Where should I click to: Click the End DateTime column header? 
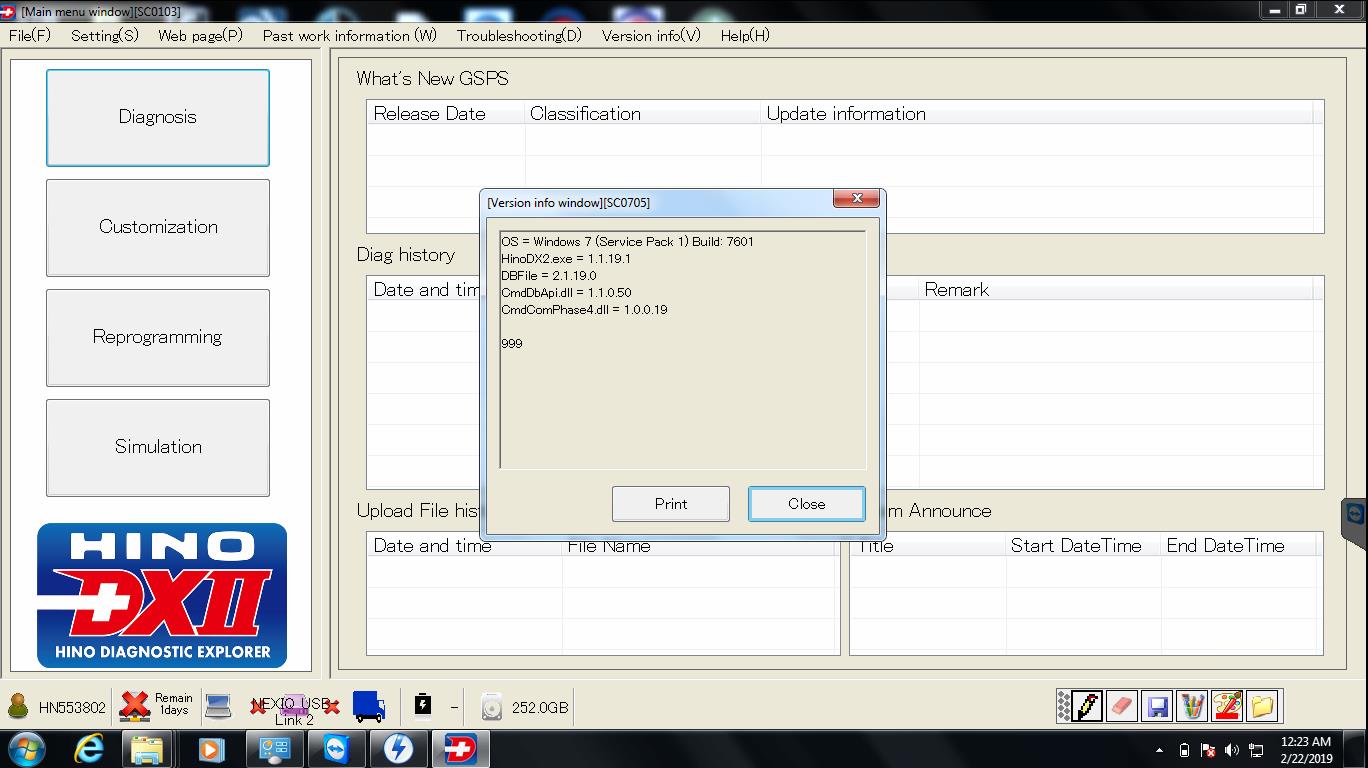1241,545
